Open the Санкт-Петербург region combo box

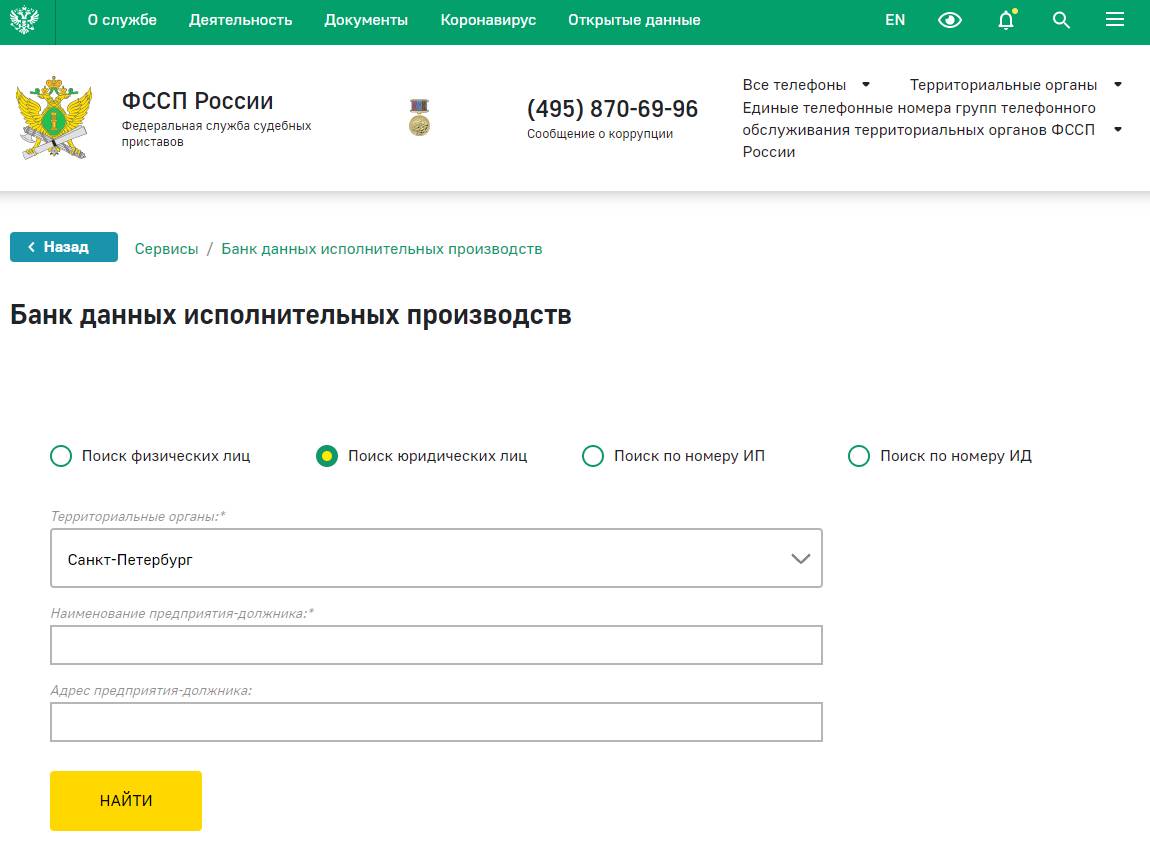click(436, 558)
